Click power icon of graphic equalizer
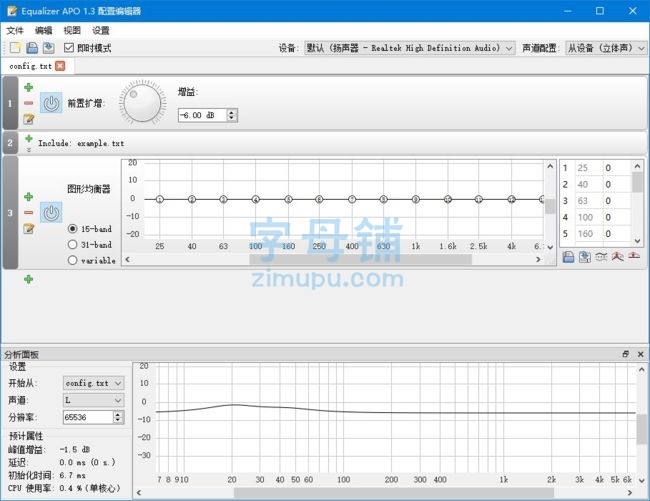 (51, 212)
